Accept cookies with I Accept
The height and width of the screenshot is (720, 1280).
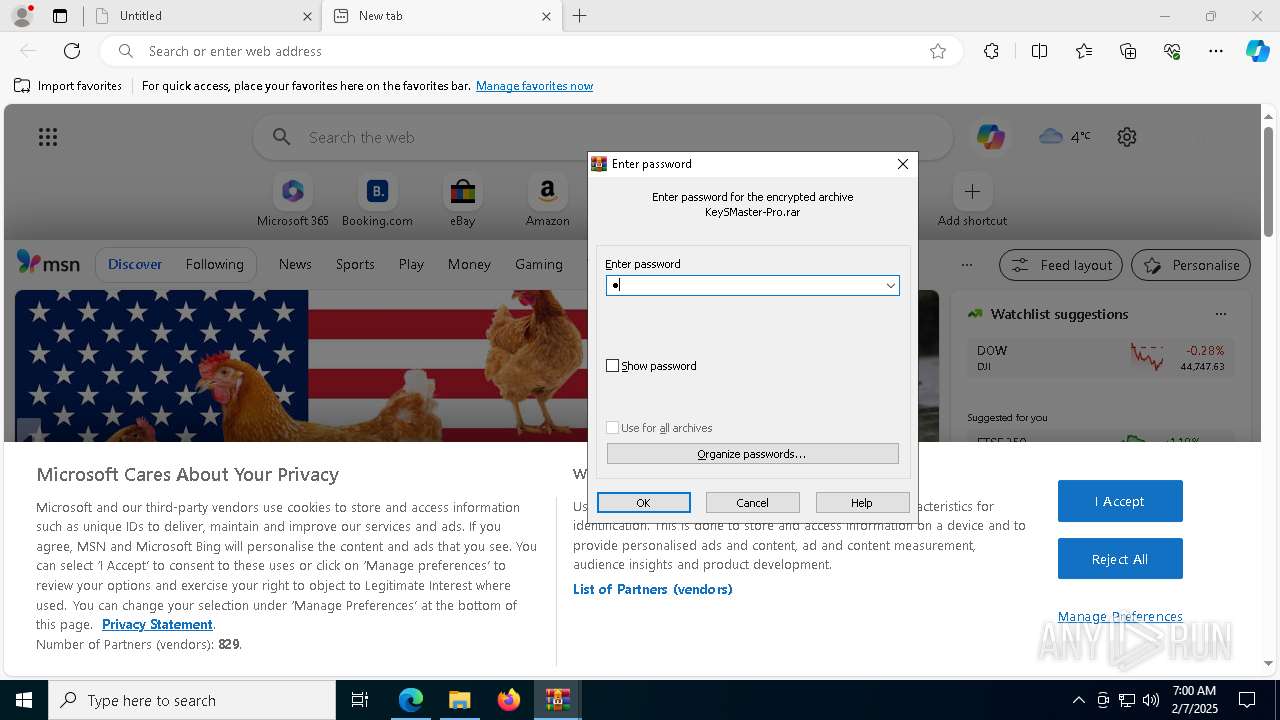1120,501
